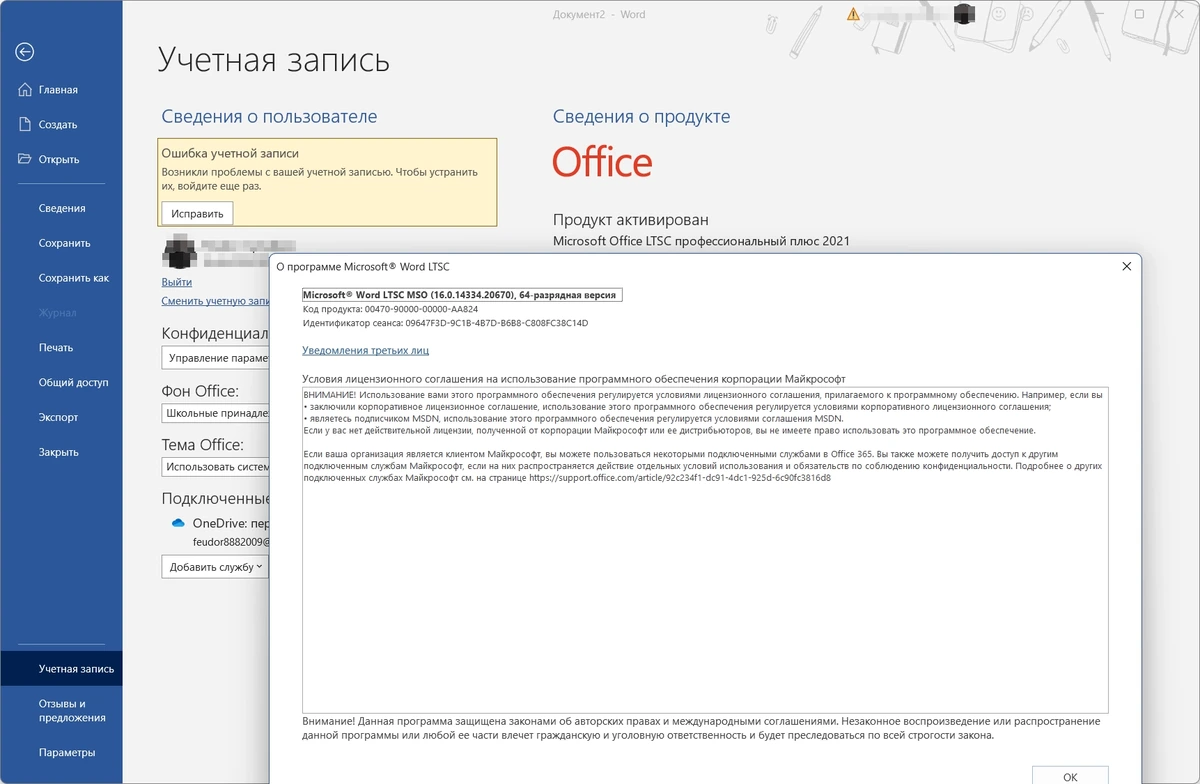The width and height of the screenshot is (1200, 784).
Task: Click the Сменить учетную запись link
Action: pos(216,301)
